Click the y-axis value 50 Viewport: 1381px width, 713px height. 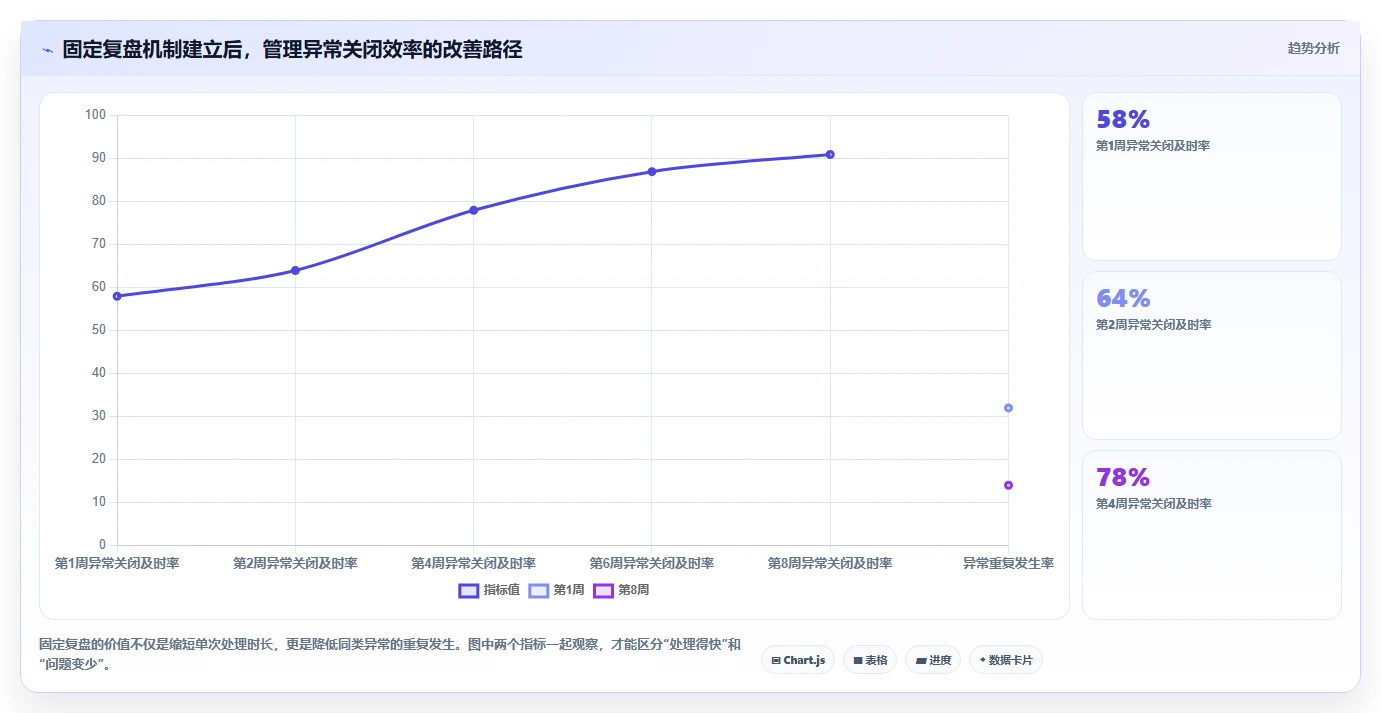[x=98, y=330]
